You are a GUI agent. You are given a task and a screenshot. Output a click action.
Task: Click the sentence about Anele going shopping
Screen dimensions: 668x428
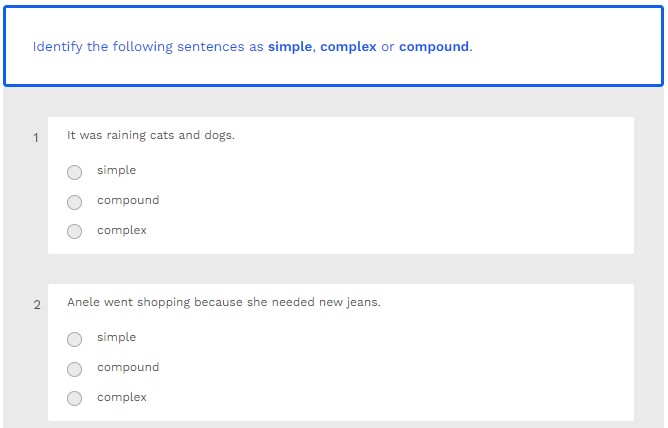[223, 302]
